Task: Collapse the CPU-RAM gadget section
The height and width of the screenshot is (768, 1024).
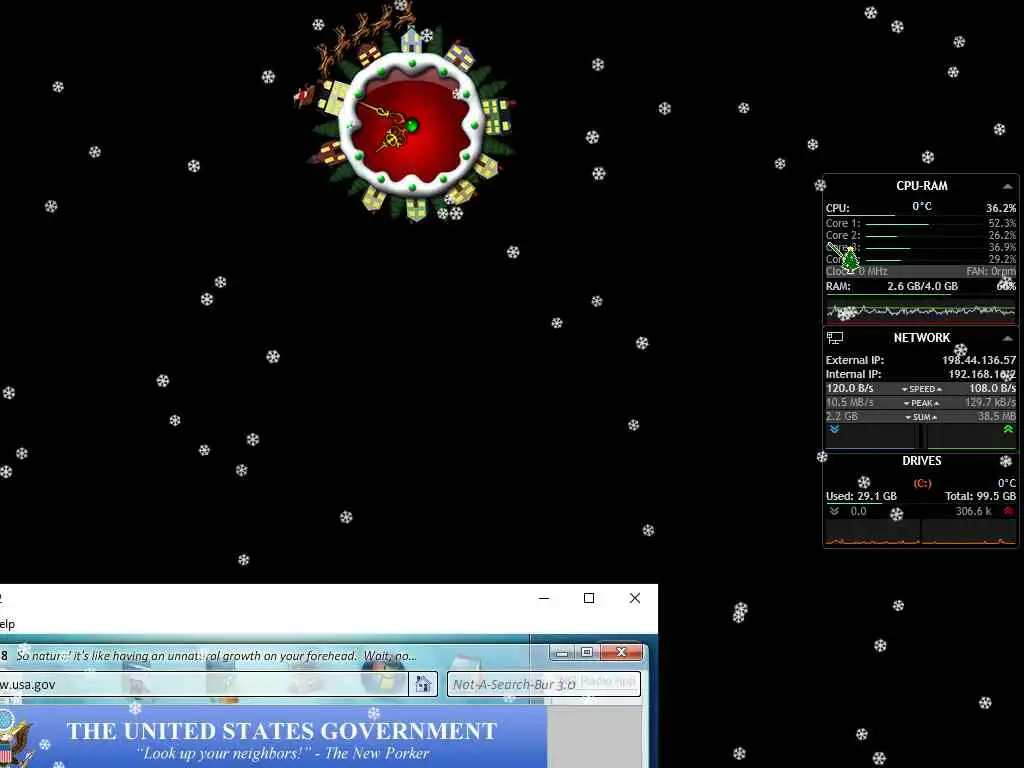Action: (1007, 187)
